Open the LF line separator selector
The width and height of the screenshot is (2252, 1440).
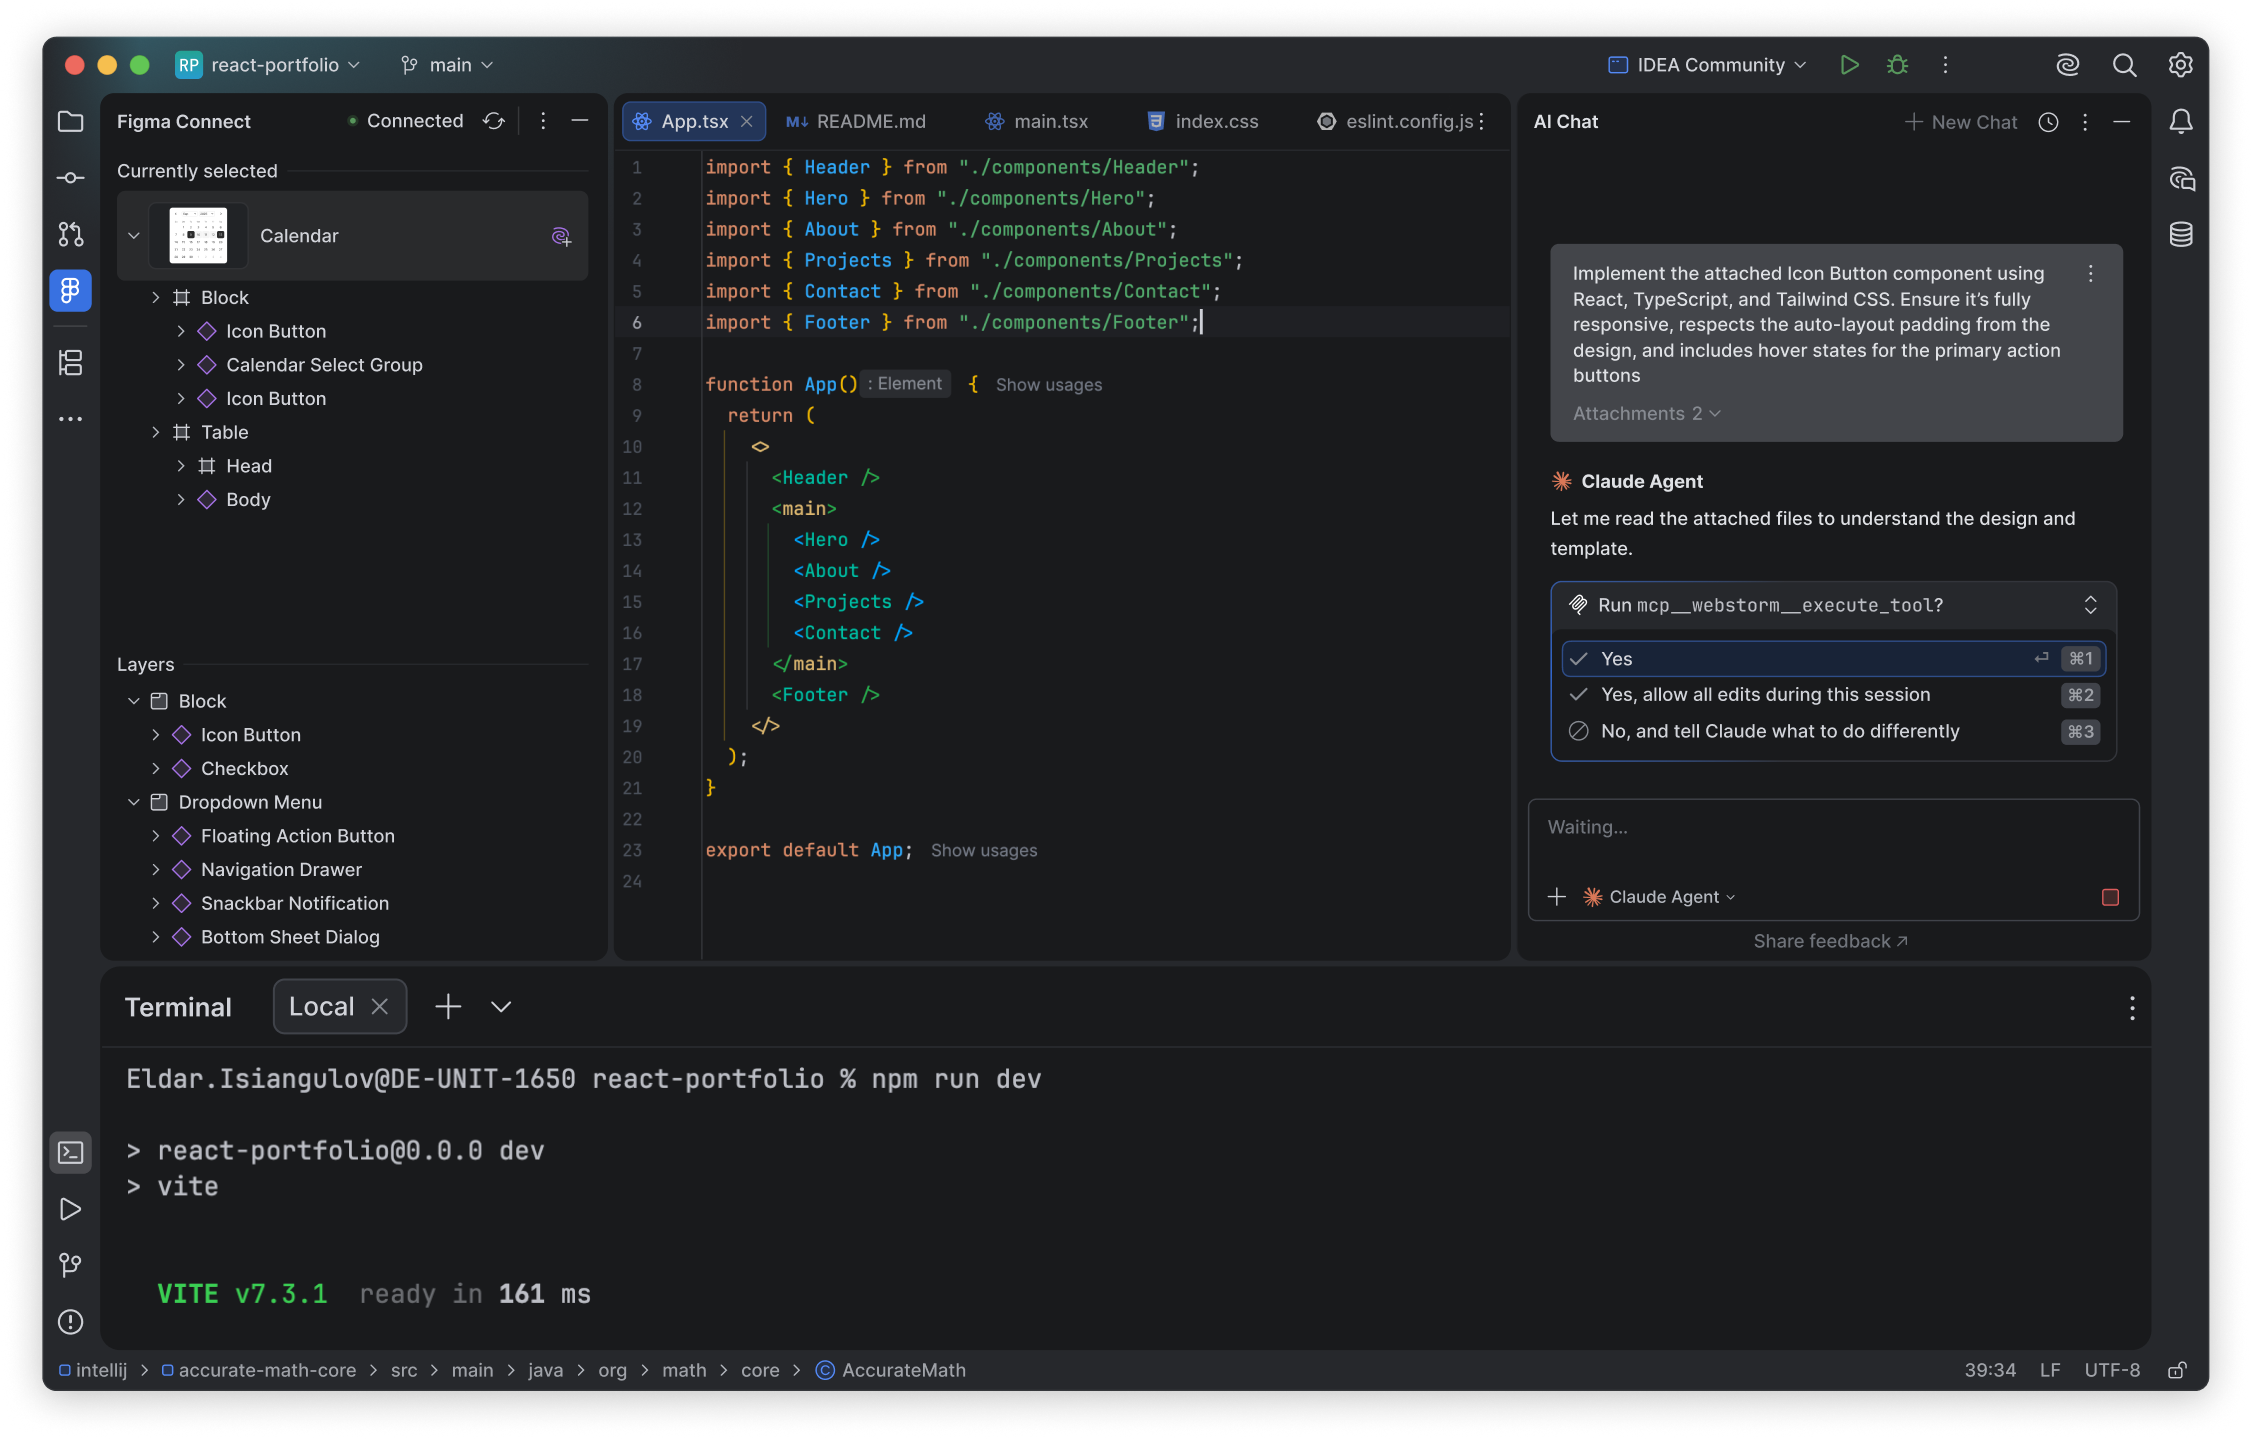(2050, 1370)
